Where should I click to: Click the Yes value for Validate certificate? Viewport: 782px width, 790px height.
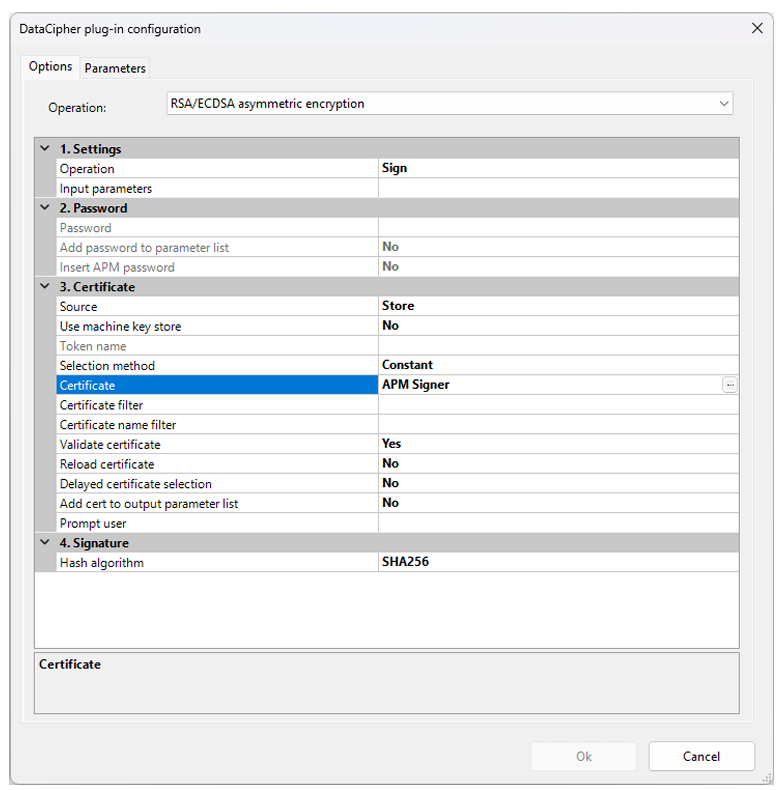pyautogui.click(x=558, y=443)
